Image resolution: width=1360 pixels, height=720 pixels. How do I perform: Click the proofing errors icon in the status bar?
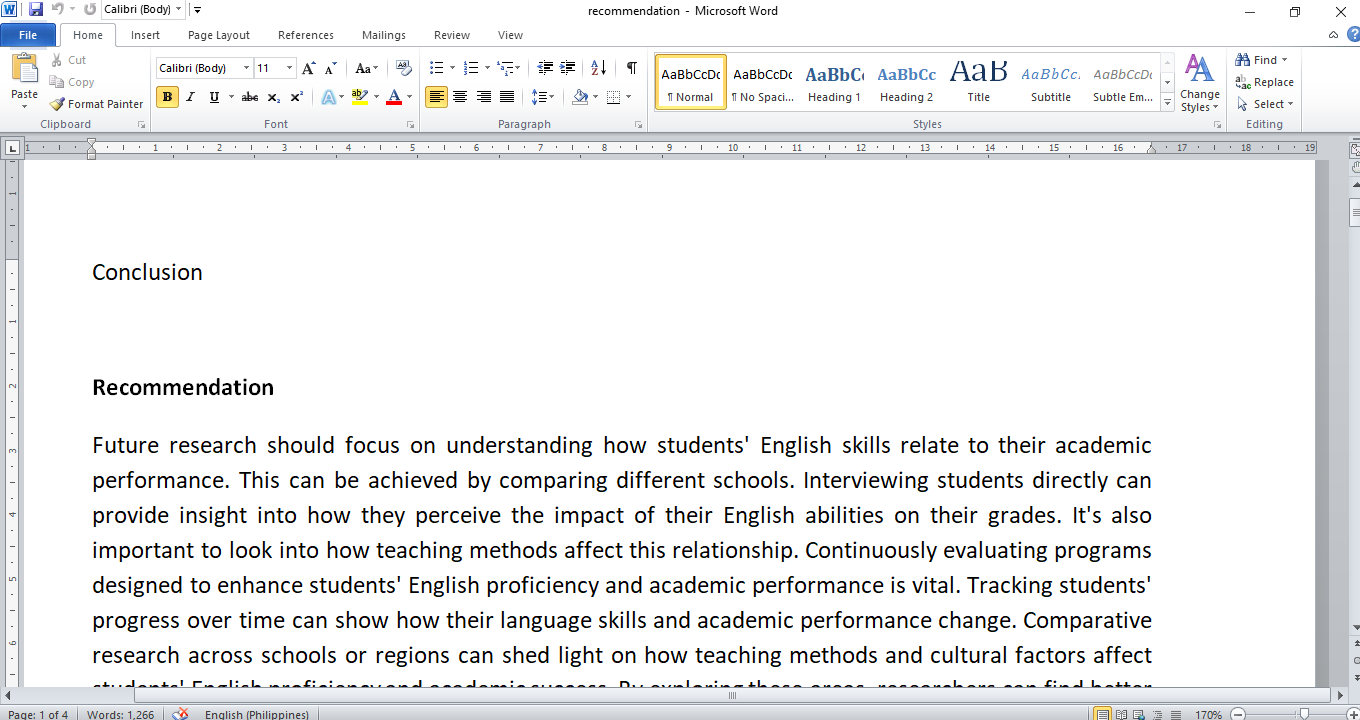click(181, 714)
